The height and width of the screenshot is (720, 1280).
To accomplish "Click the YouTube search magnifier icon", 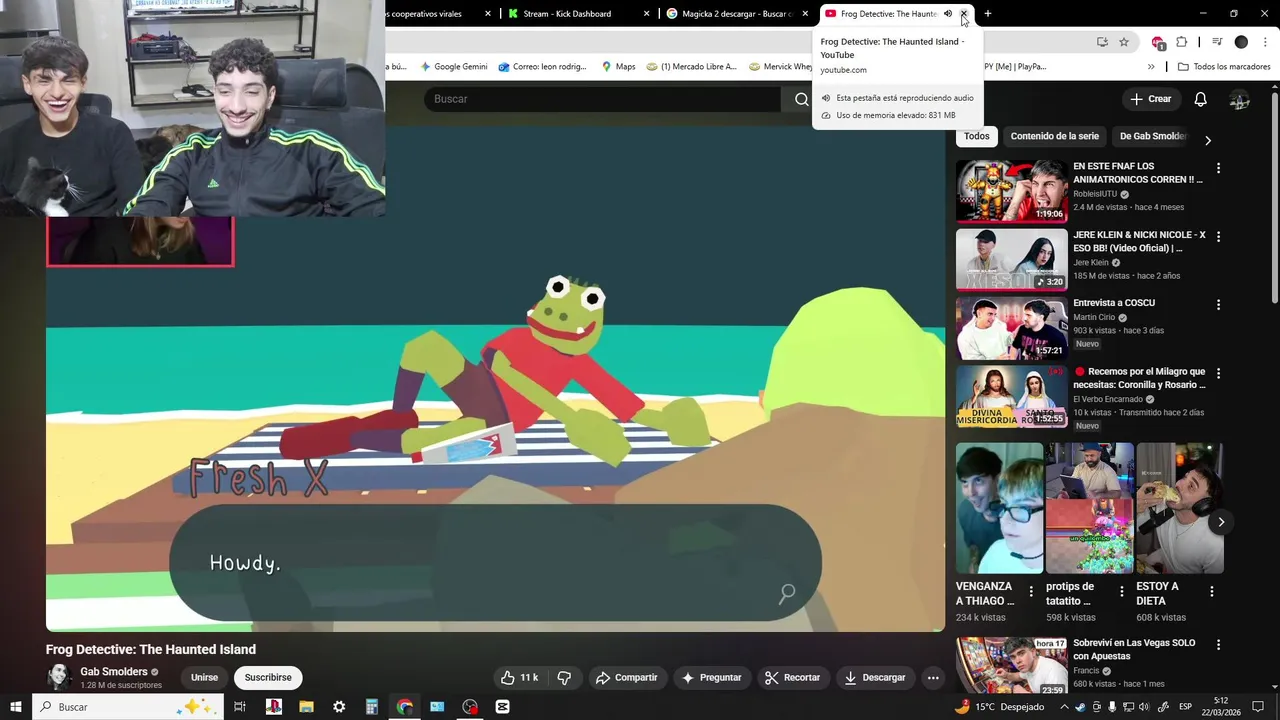I will [x=801, y=99].
